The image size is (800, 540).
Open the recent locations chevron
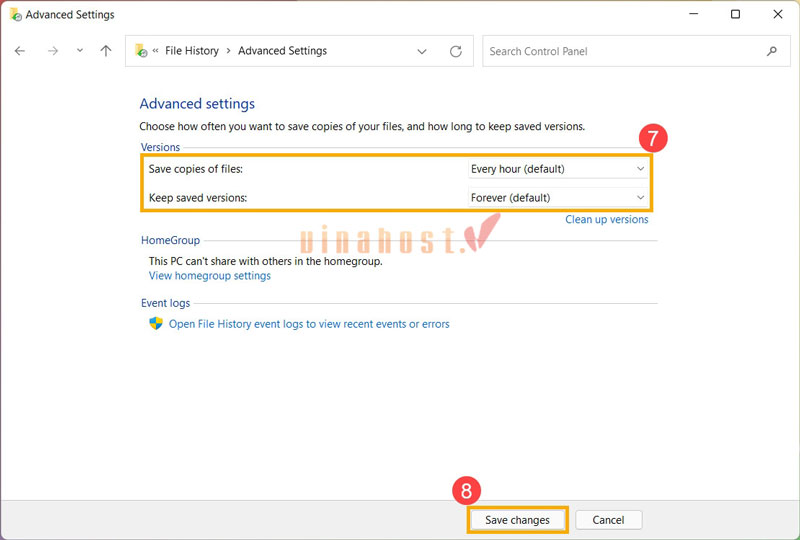tap(80, 51)
